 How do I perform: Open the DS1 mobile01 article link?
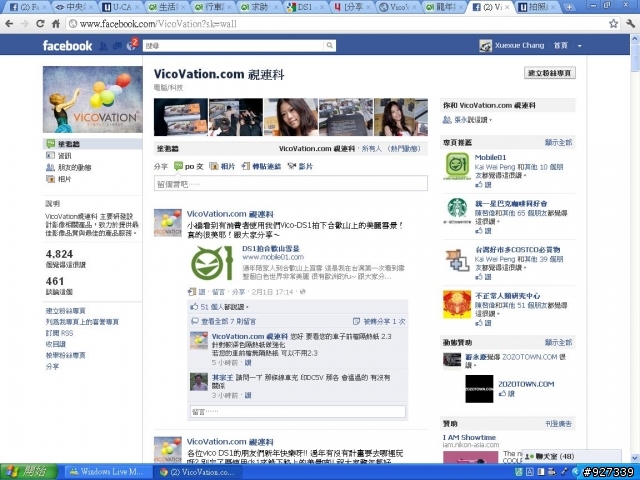pos(271,248)
